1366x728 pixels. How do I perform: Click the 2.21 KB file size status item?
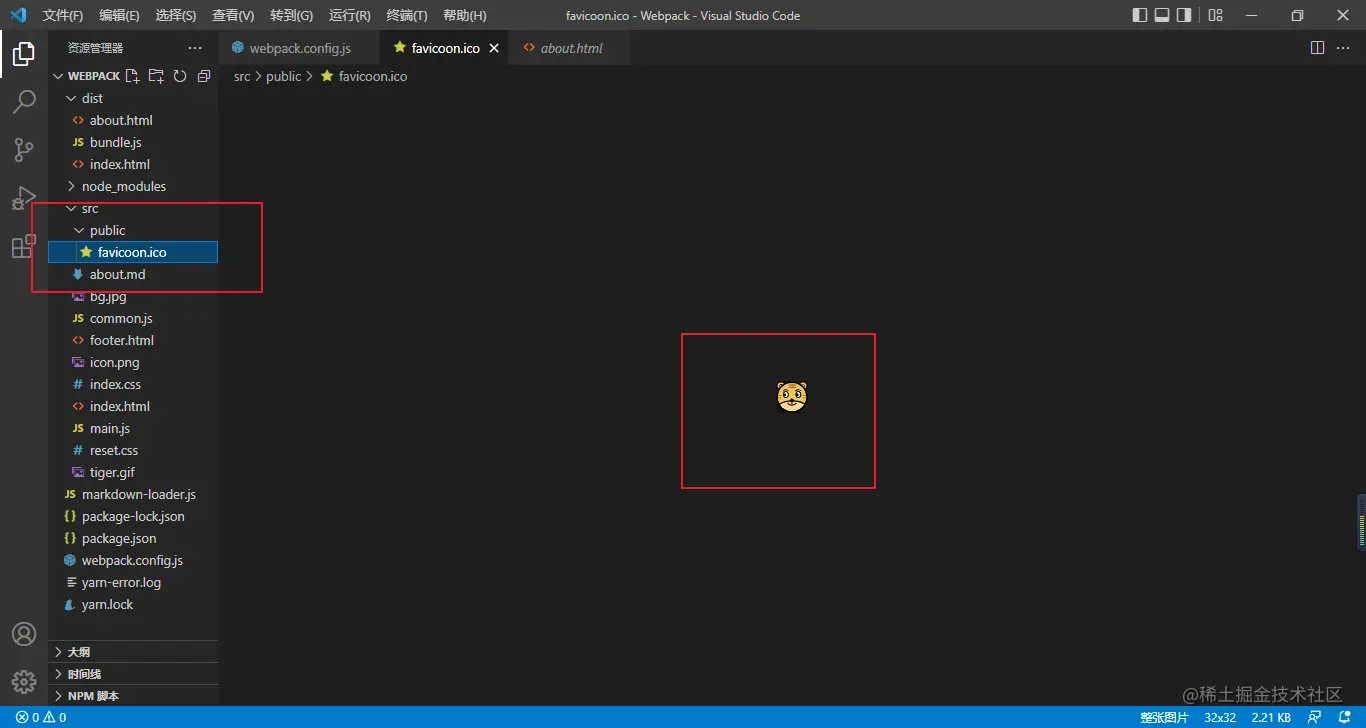click(x=1271, y=717)
